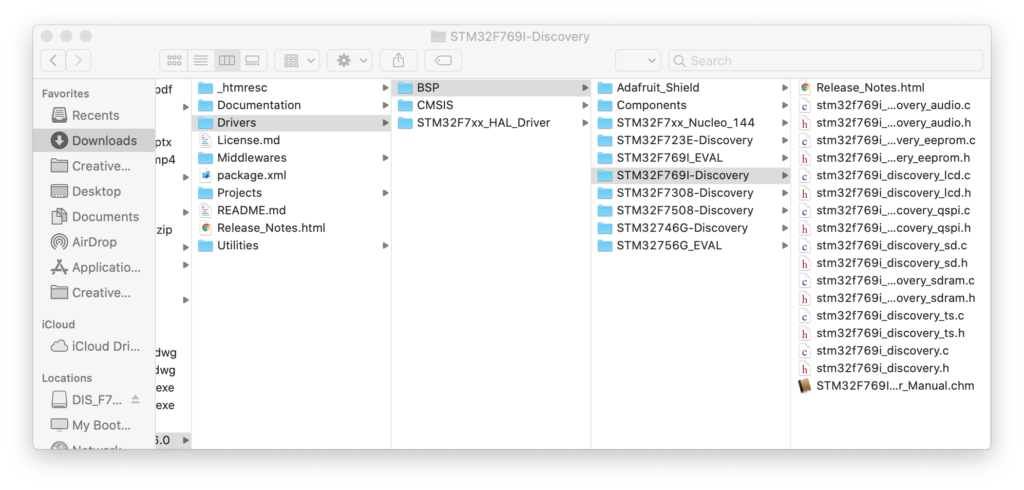Open the Action gear dropdown menu

[352, 61]
